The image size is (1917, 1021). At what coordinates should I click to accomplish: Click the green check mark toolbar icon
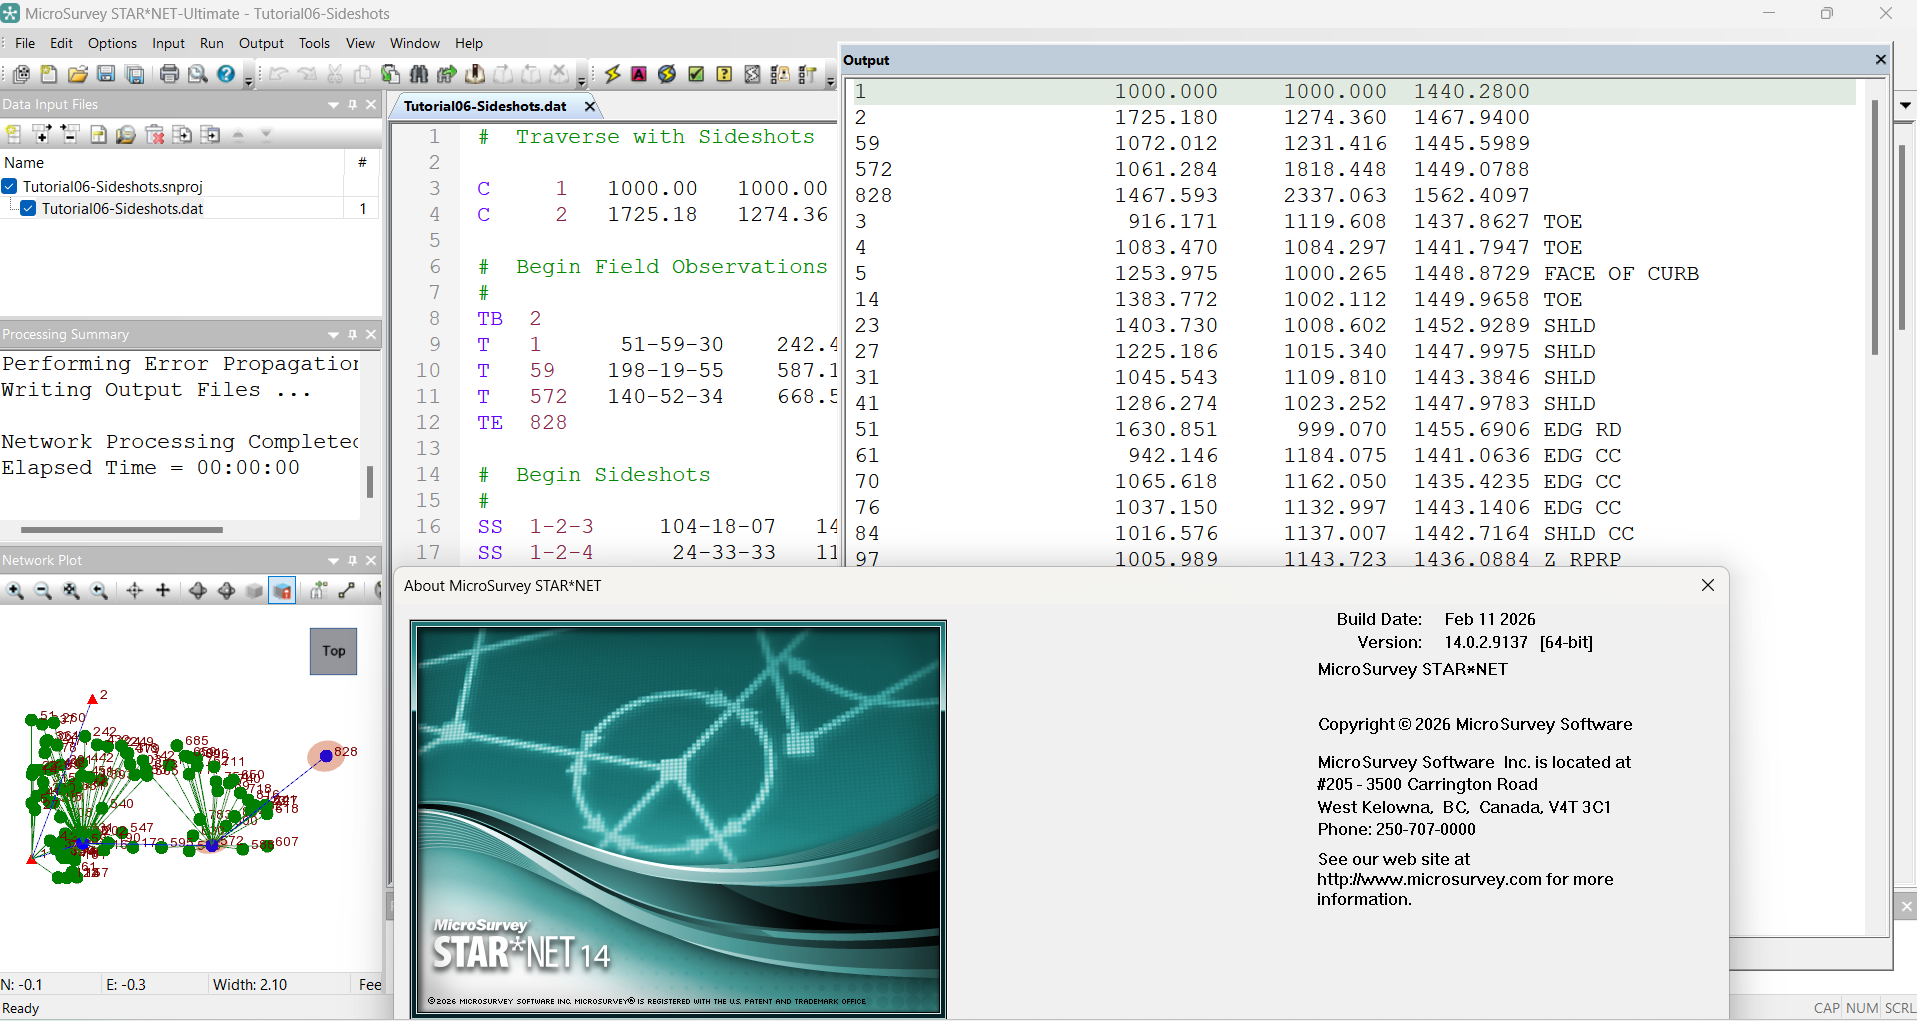pyautogui.click(x=696, y=74)
